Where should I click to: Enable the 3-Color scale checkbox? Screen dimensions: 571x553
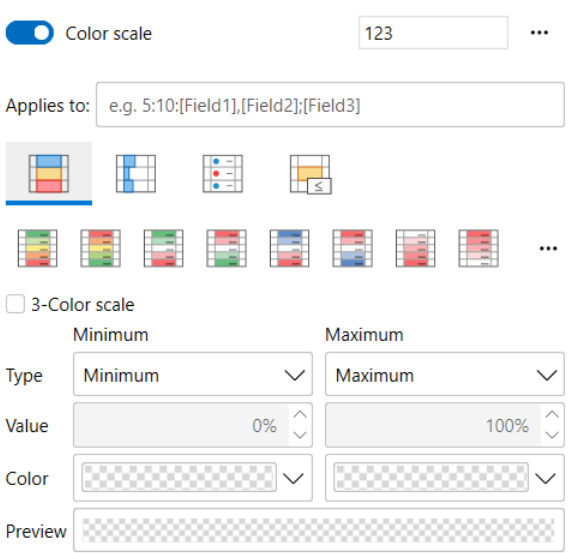(x=15, y=304)
